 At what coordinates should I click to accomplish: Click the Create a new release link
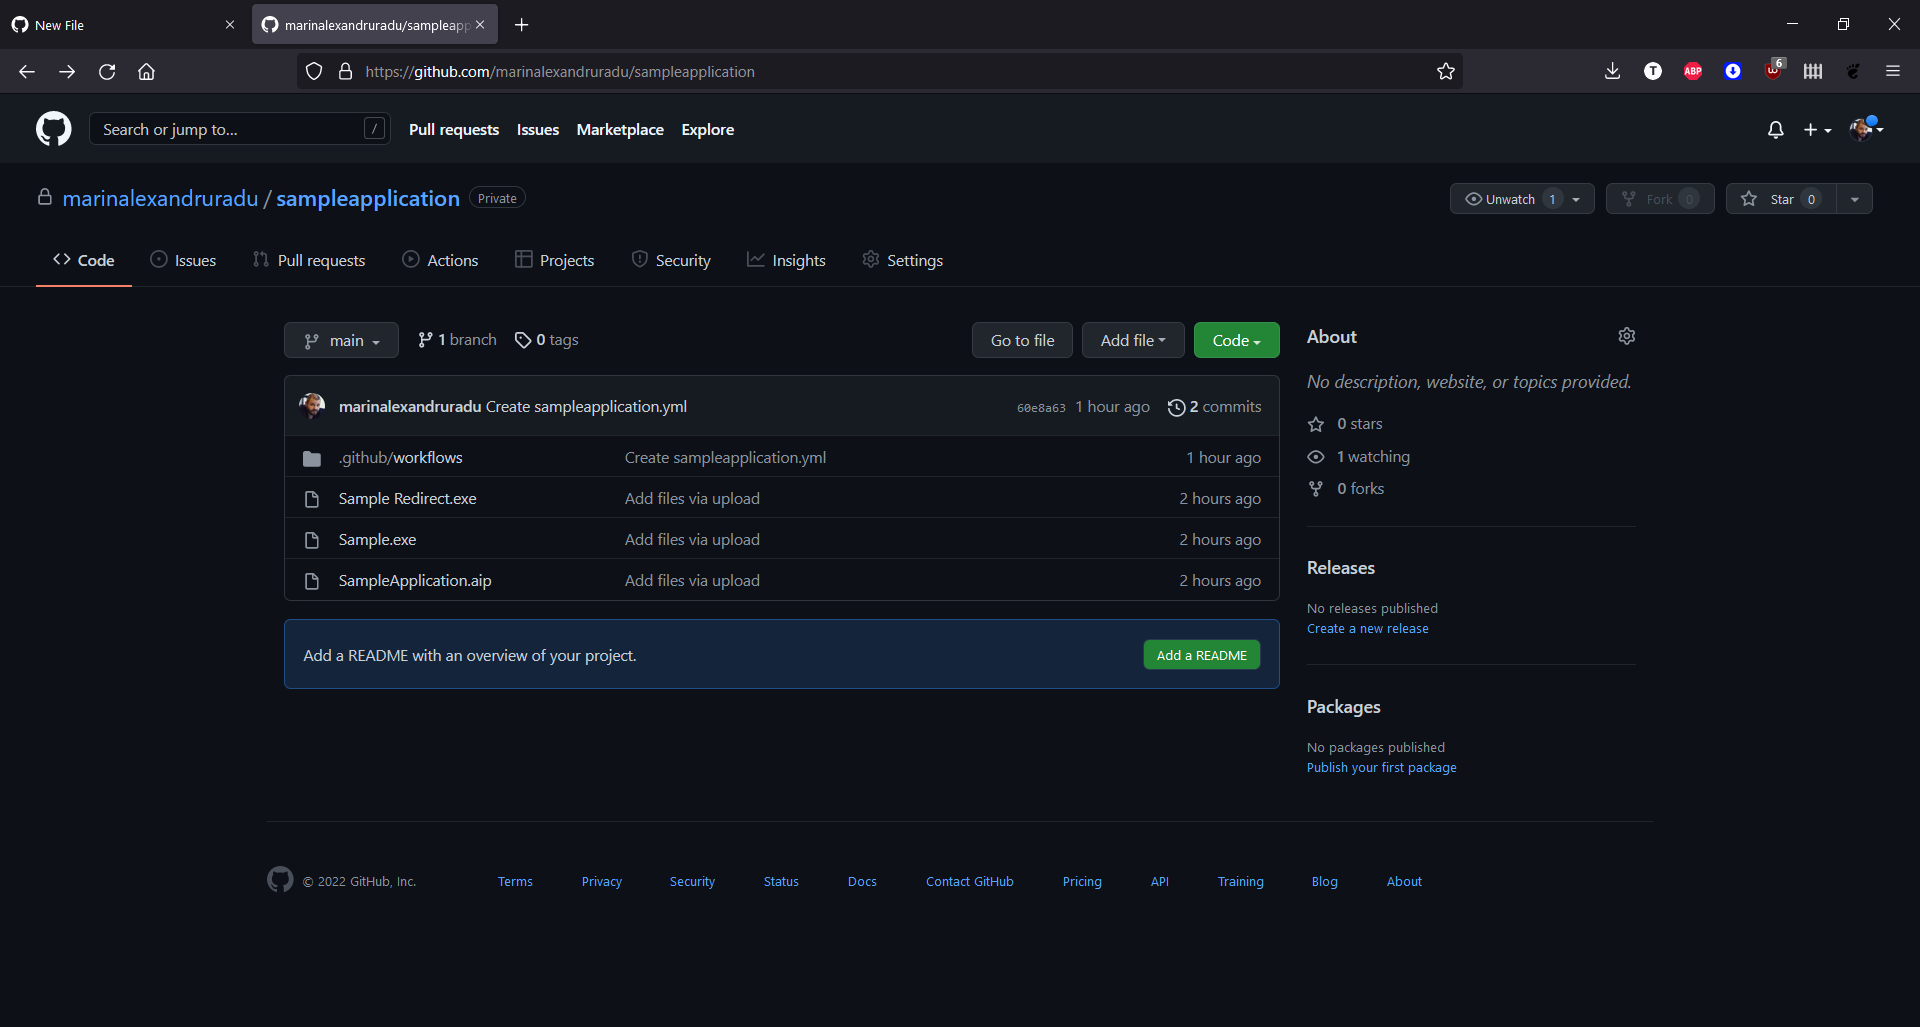point(1367,628)
